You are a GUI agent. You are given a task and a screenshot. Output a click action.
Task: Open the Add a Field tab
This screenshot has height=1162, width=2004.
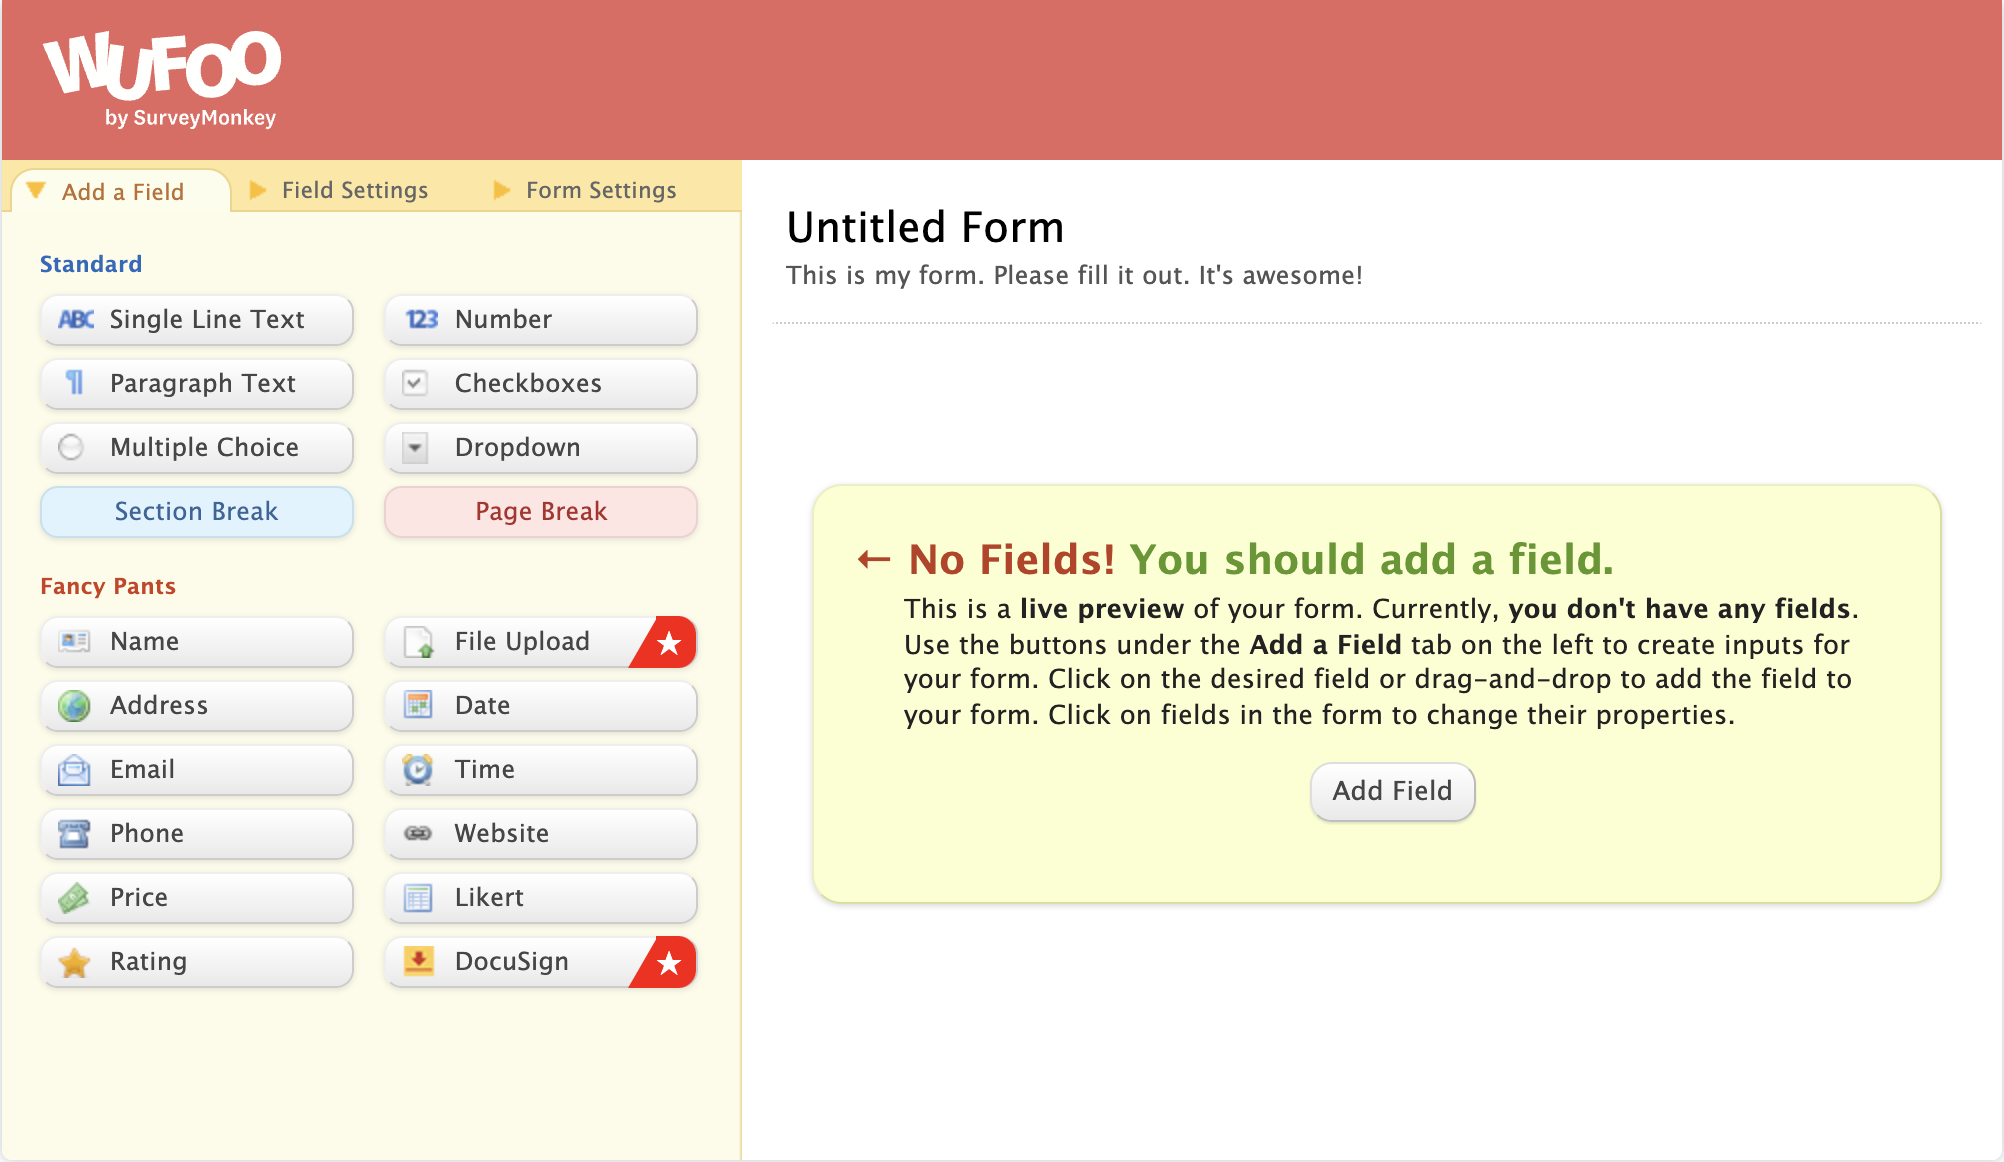click(x=121, y=192)
